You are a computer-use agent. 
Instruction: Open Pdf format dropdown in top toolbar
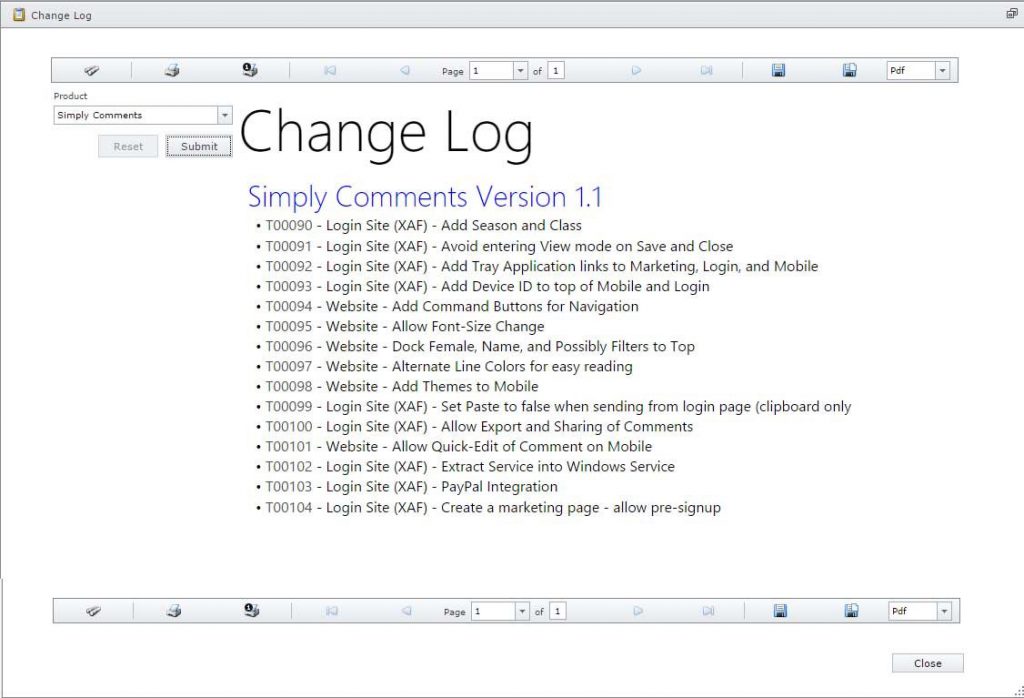pyautogui.click(x=942, y=71)
